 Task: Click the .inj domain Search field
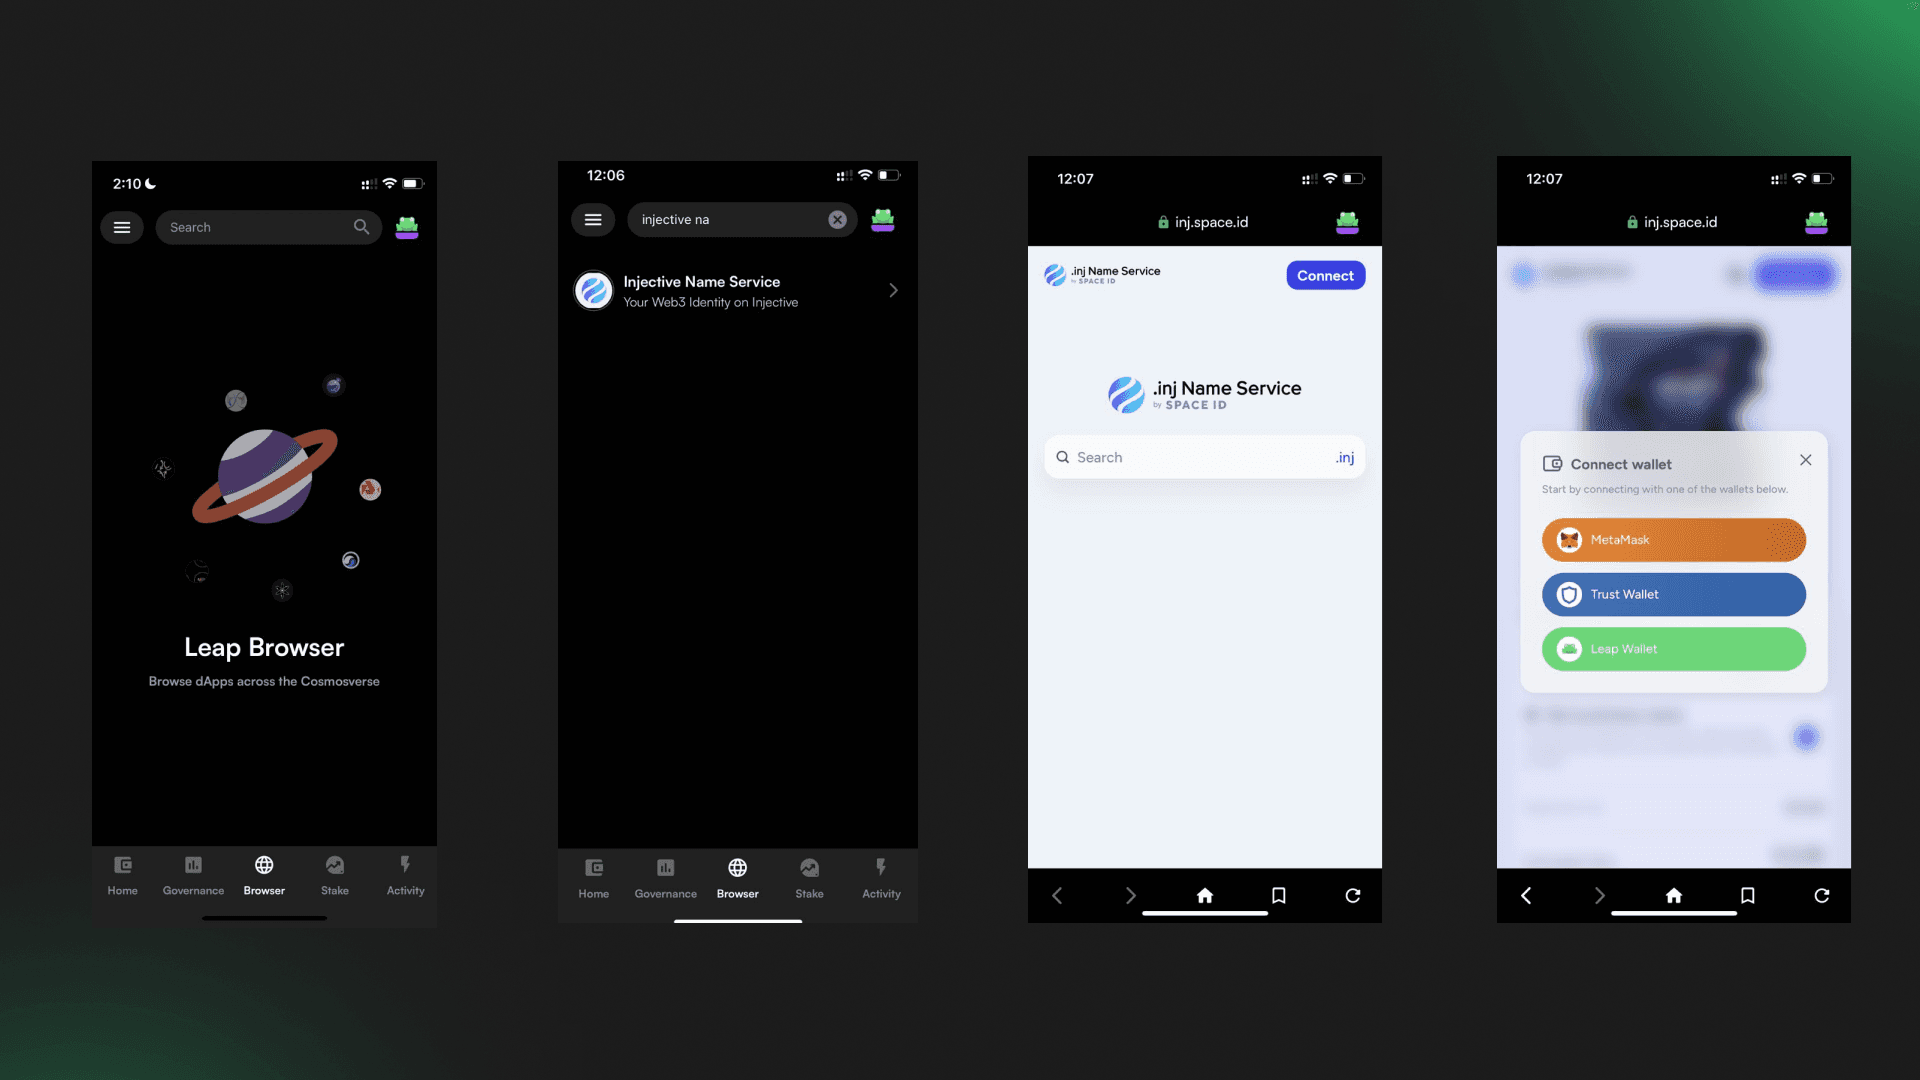1204,458
